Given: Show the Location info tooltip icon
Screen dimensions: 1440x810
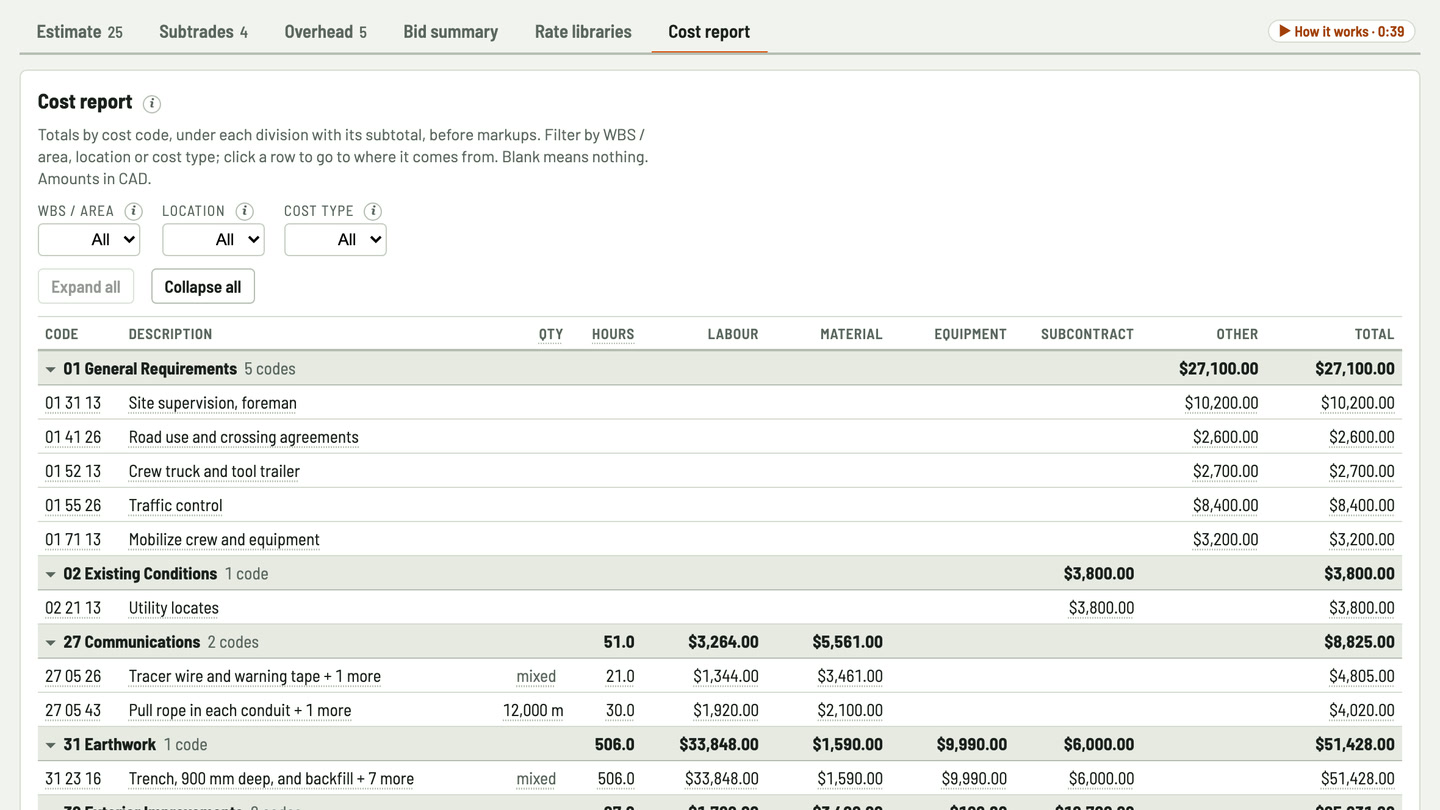Looking at the screenshot, I should coord(244,211).
